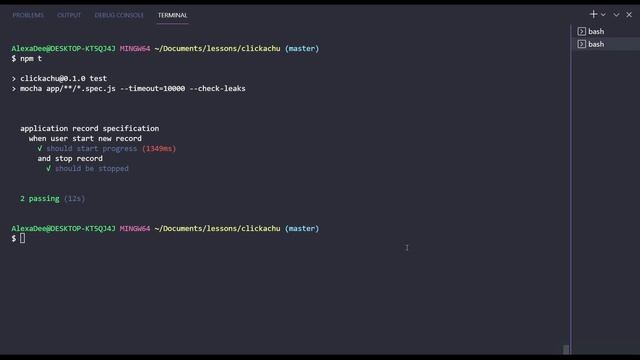The width and height of the screenshot is (640, 360).
Task: Click the mocha command output line
Action: (x=133, y=89)
